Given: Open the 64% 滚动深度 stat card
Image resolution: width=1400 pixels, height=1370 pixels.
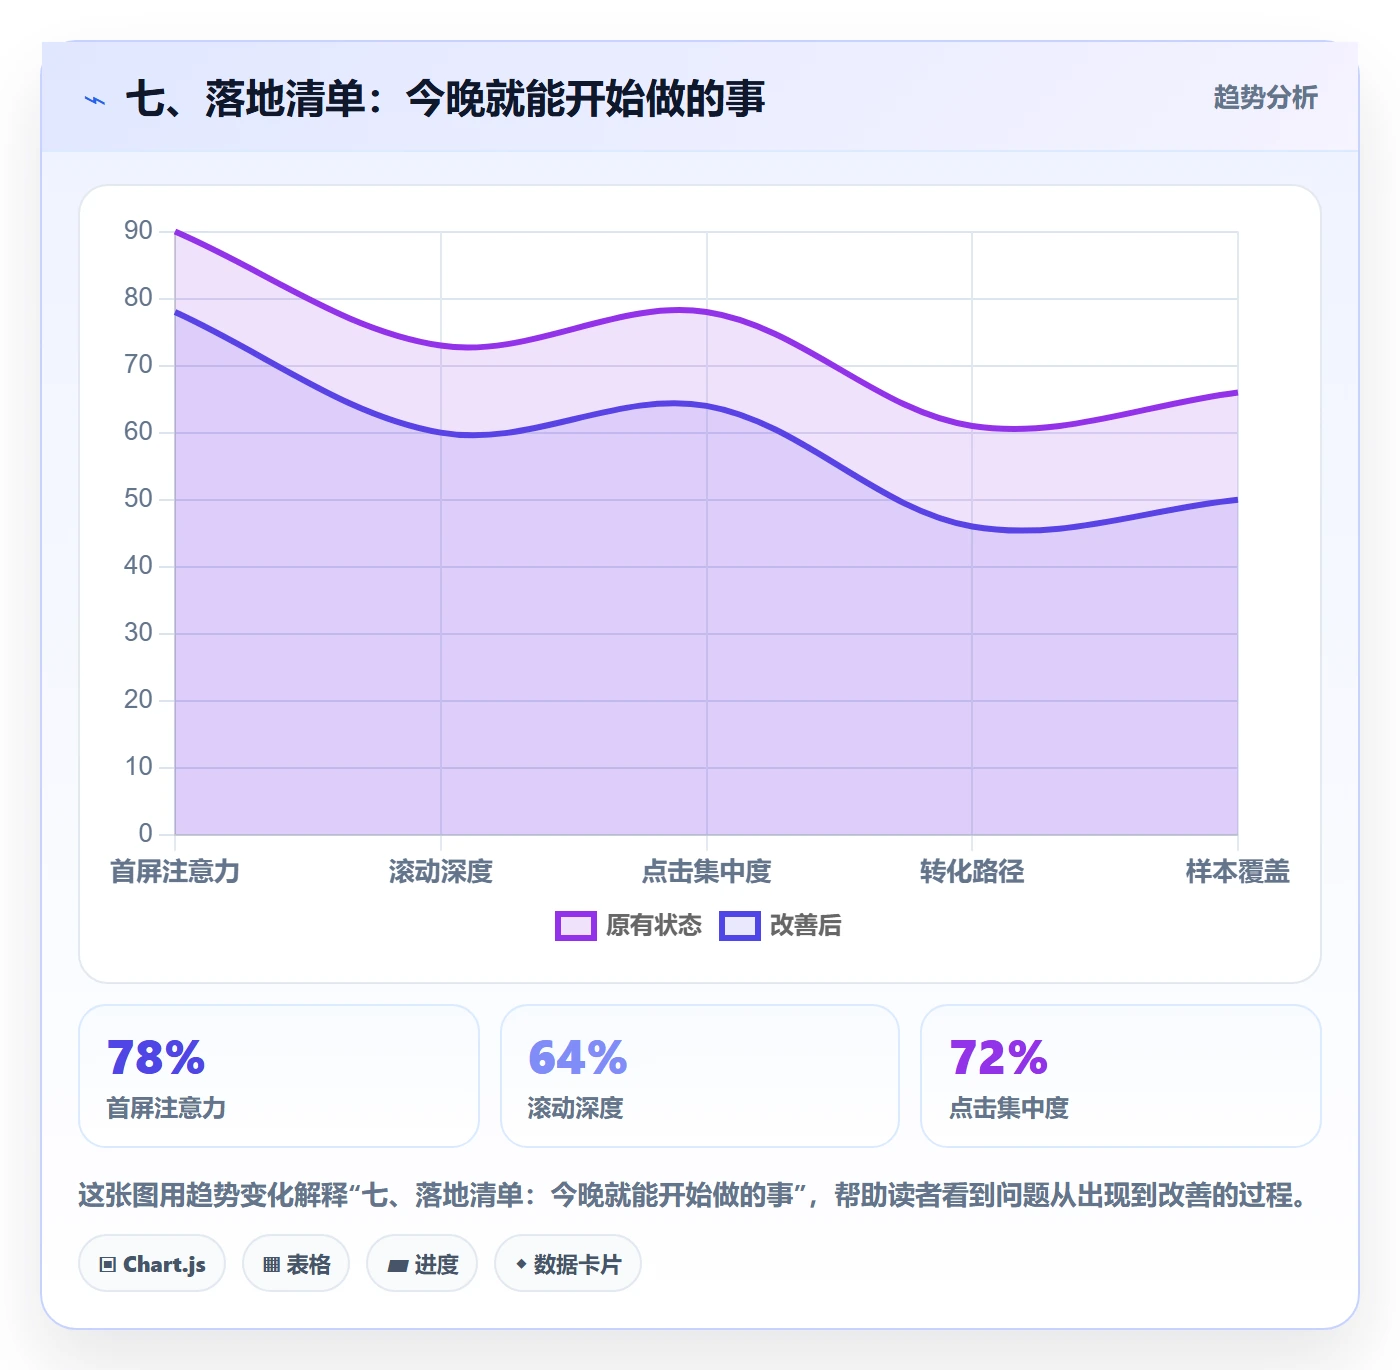Looking at the screenshot, I should coord(700,1076).
